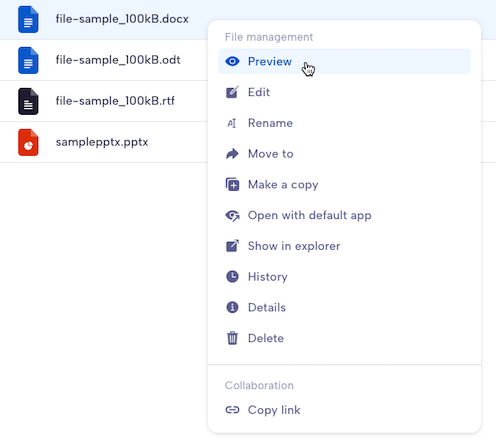496x448 pixels.
Task: Click the duplicate icon beside Make a copy
Action: pyautogui.click(x=232, y=184)
